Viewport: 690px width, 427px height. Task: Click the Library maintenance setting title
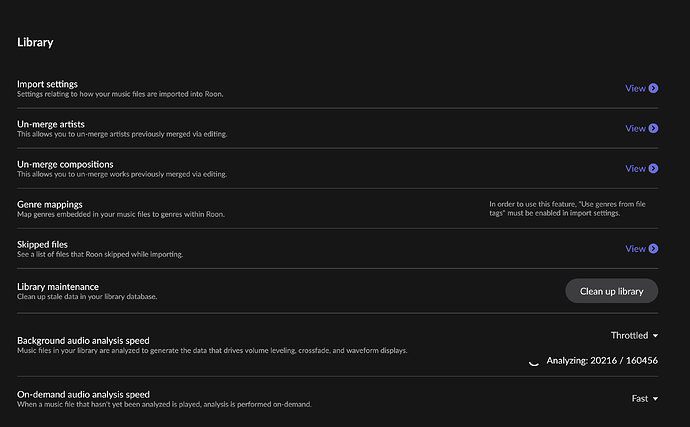click(x=58, y=287)
